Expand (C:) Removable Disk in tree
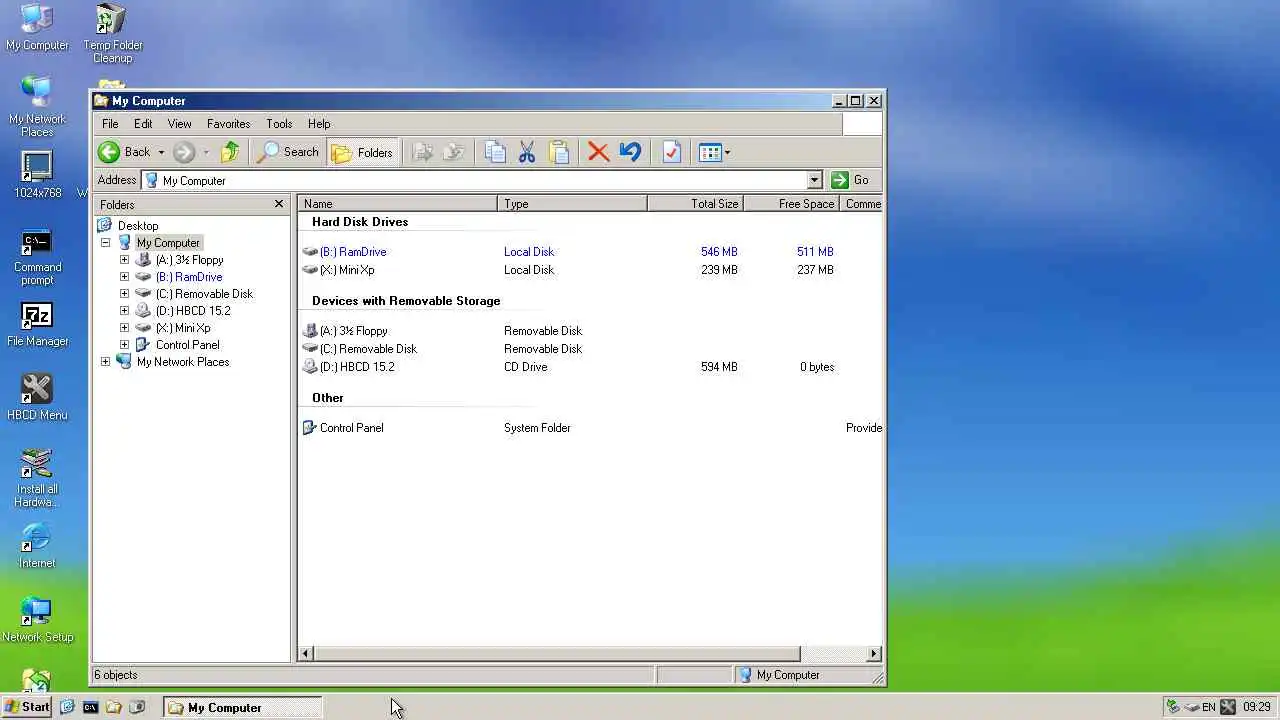Viewport: 1280px width, 720px height. point(124,294)
